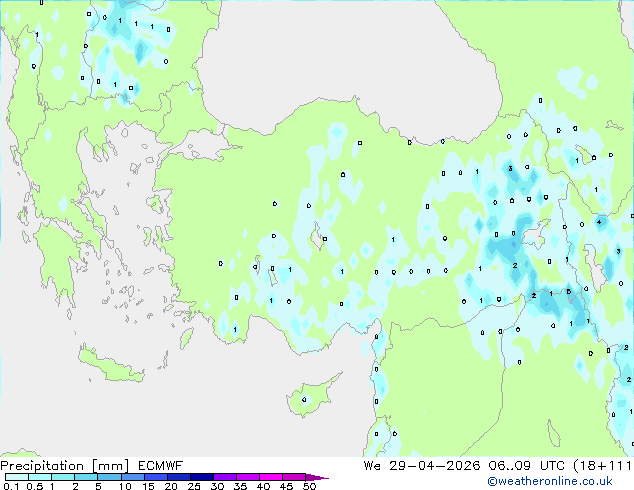634x490 pixels.
Task: Click the "35" legend tick label
Action: coord(240,486)
